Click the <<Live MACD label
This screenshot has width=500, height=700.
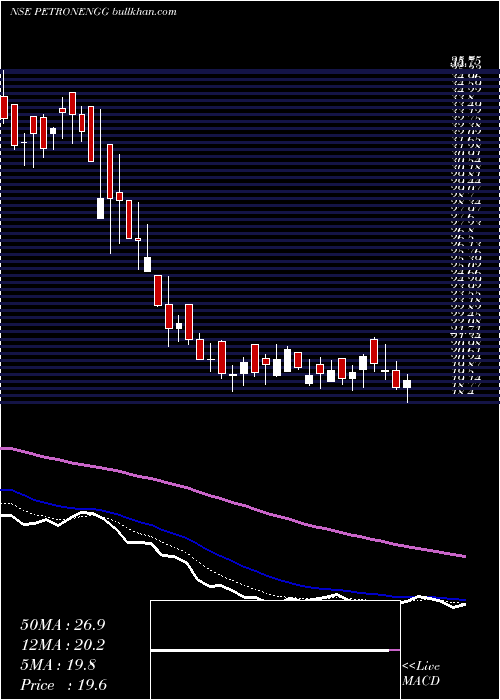(x=421, y=673)
